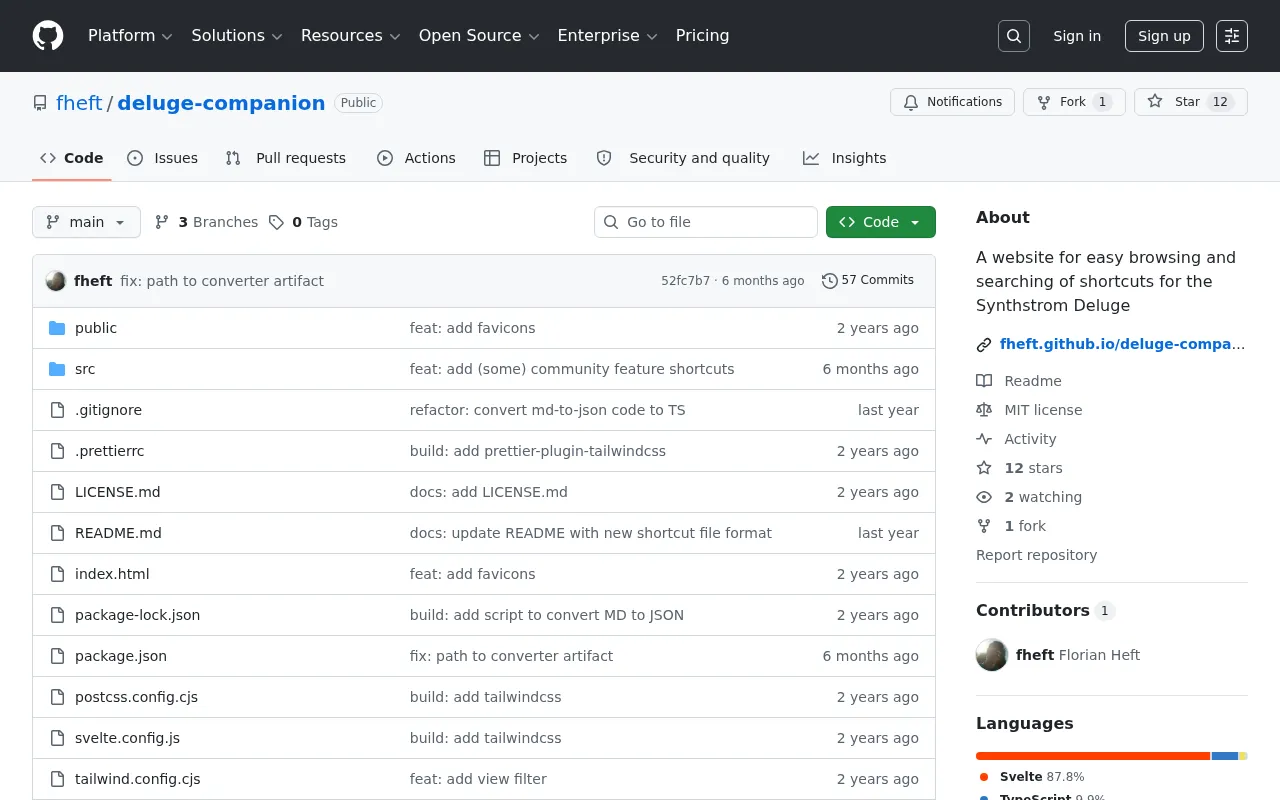Click the LICENSE.md file icon
Image resolution: width=1280 pixels, height=800 pixels.
tap(57, 492)
